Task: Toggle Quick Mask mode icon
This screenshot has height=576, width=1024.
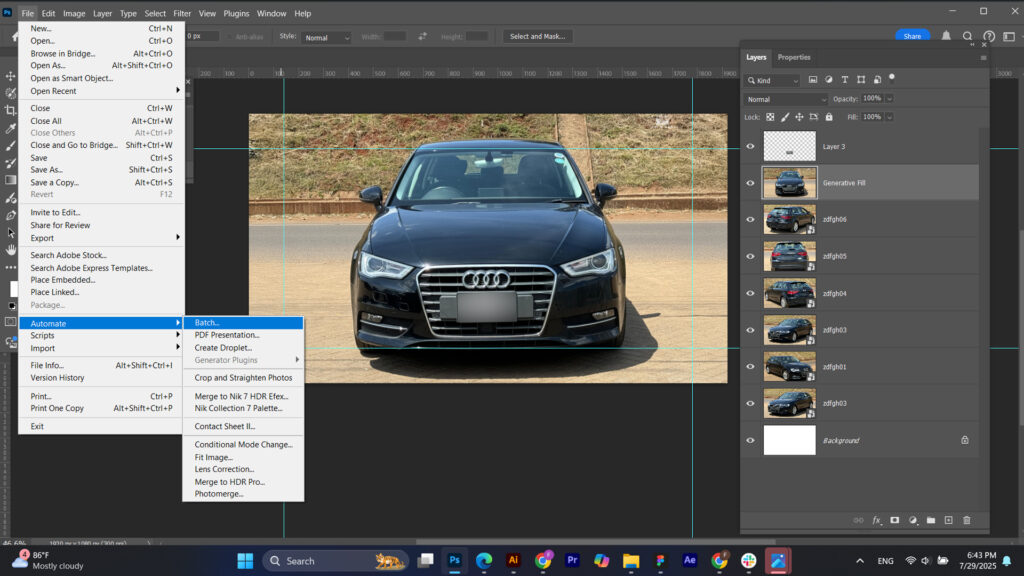Action: pyautogui.click(x=10, y=322)
